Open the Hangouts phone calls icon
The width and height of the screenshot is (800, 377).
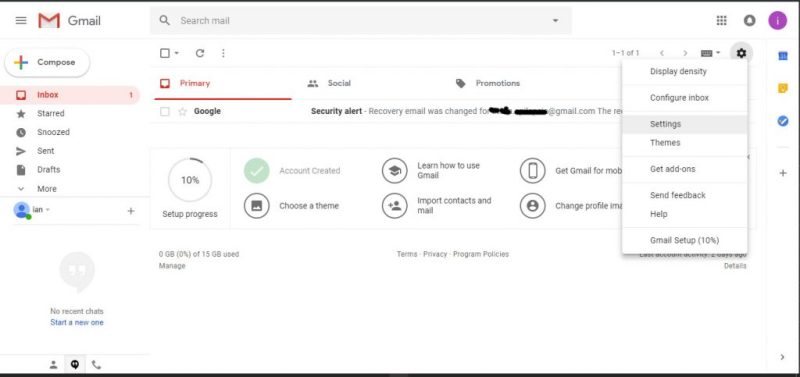tap(96, 364)
